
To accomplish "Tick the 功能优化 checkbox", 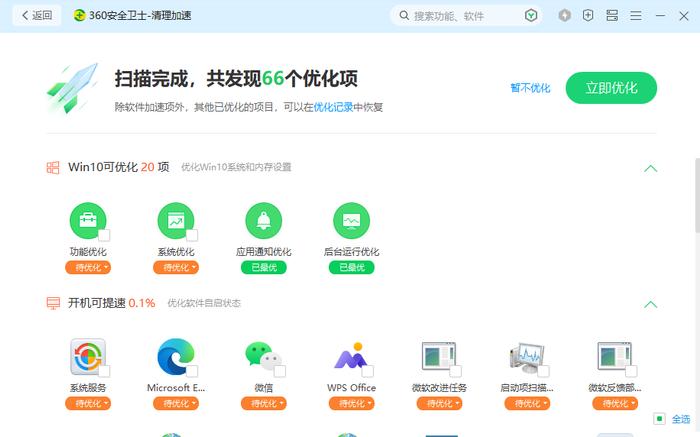I will (x=104, y=235).
